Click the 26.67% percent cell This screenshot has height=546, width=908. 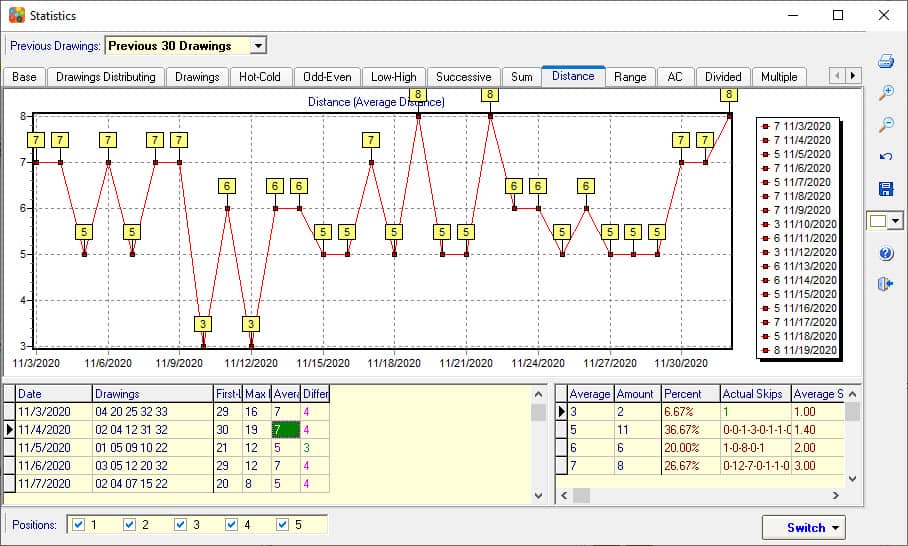[691, 466]
